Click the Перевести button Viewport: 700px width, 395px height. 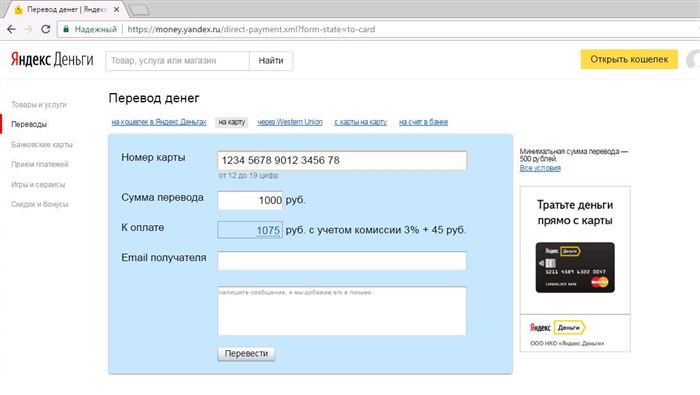246,353
